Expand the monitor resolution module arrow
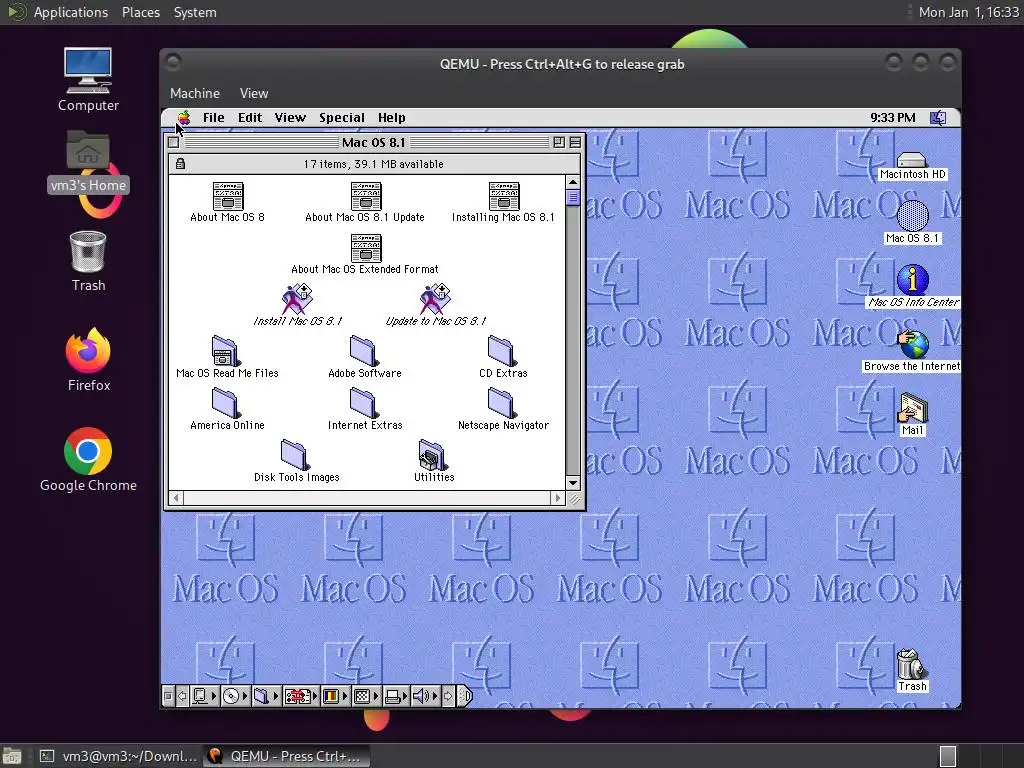The width and height of the screenshot is (1024, 768). 376,696
